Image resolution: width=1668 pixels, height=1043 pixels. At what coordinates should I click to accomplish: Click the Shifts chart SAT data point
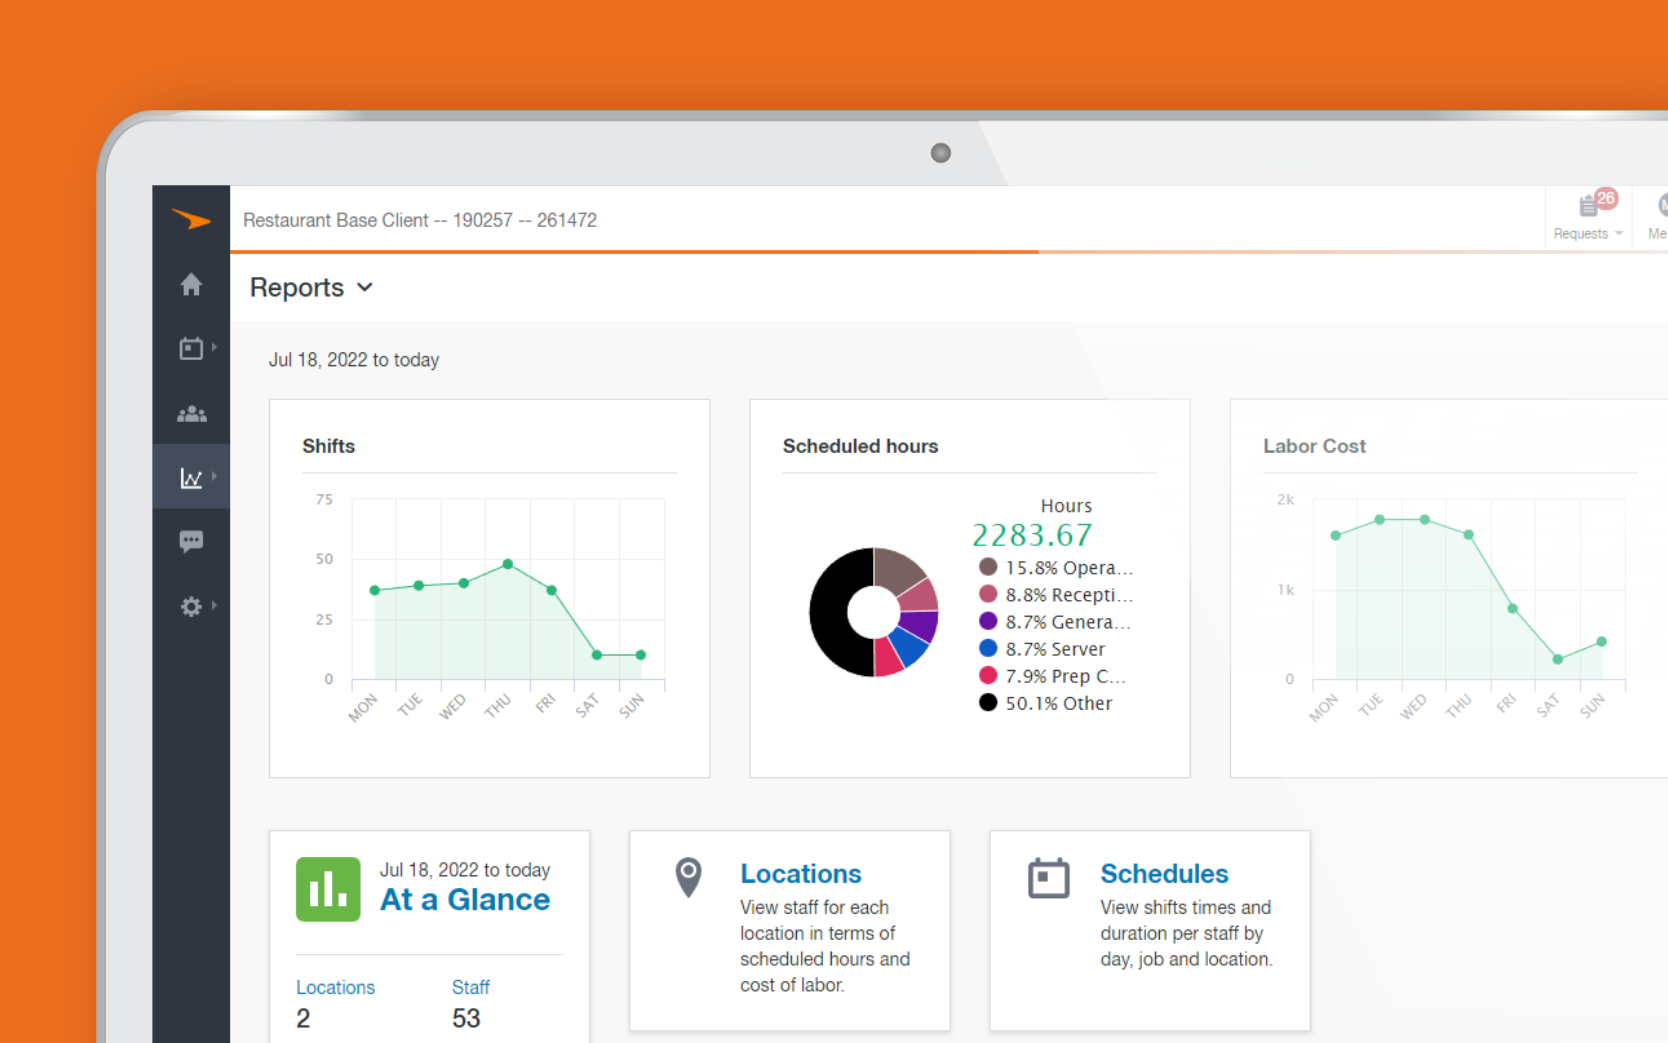click(x=597, y=655)
